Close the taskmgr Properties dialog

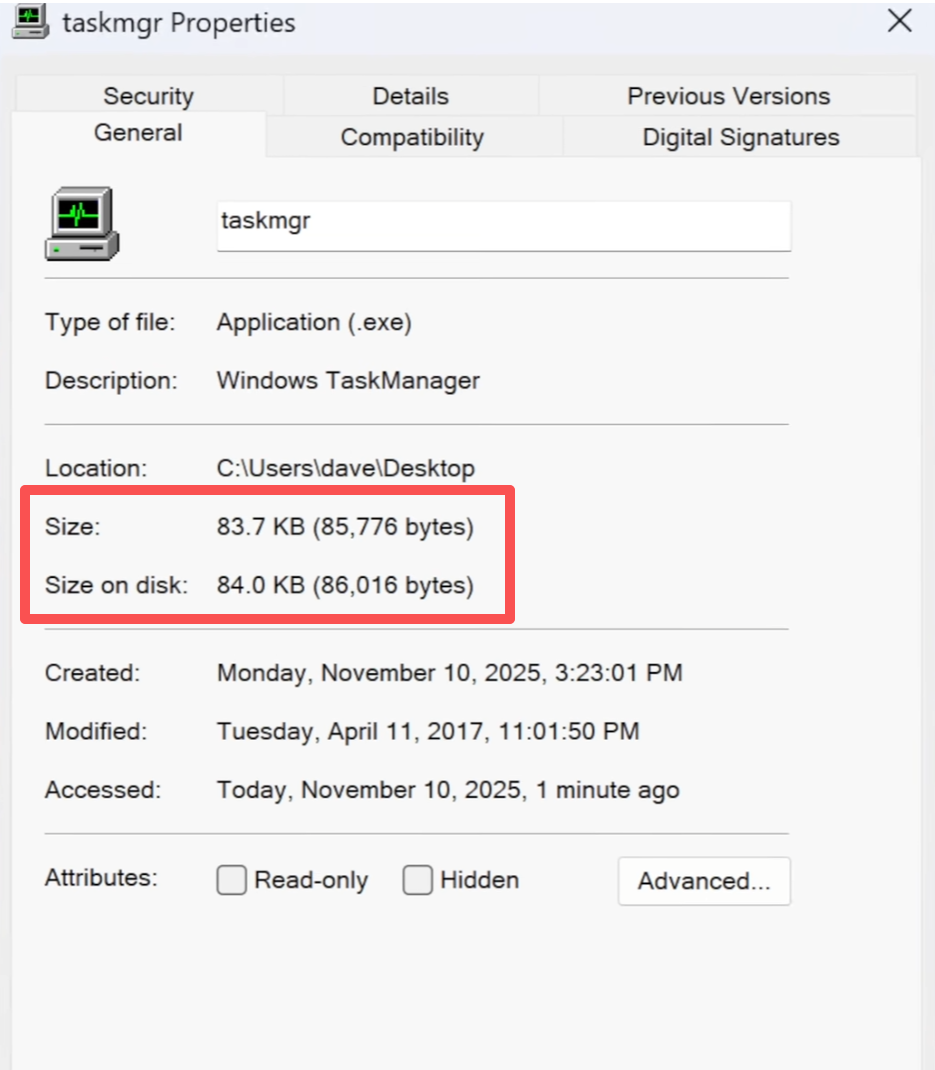coord(900,21)
